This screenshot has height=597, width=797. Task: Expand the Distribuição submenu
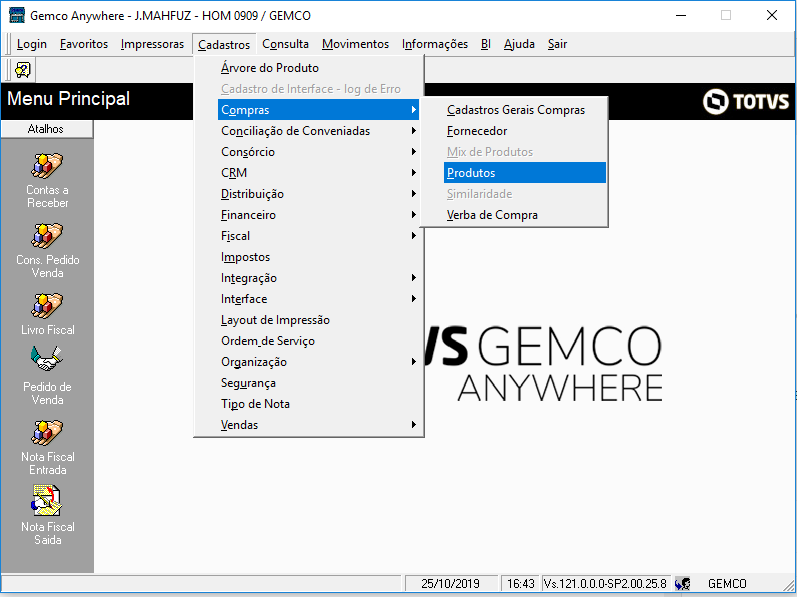click(x=318, y=194)
